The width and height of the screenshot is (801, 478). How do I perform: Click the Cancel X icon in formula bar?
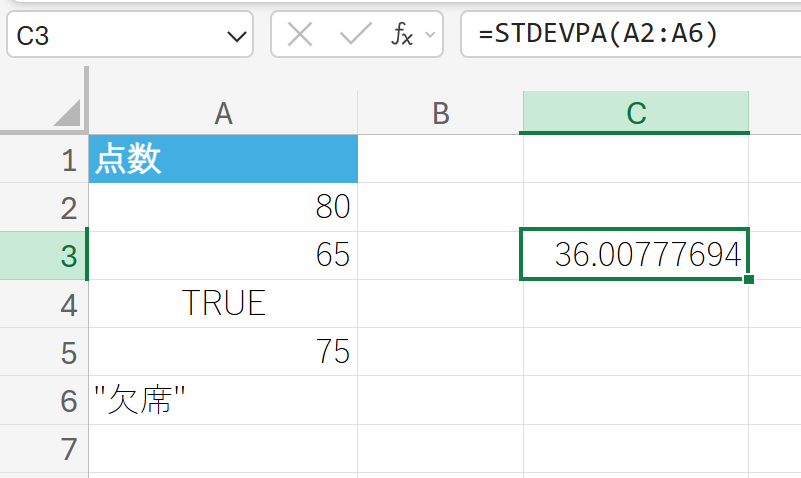click(x=300, y=36)
